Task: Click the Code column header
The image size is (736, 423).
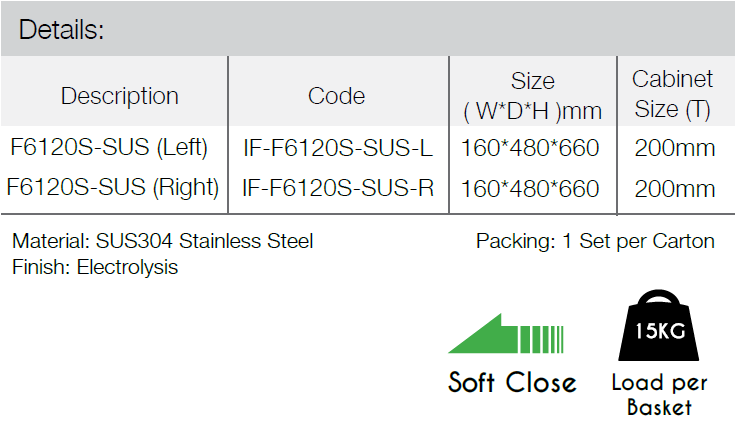Action: (x=336, y=96)
